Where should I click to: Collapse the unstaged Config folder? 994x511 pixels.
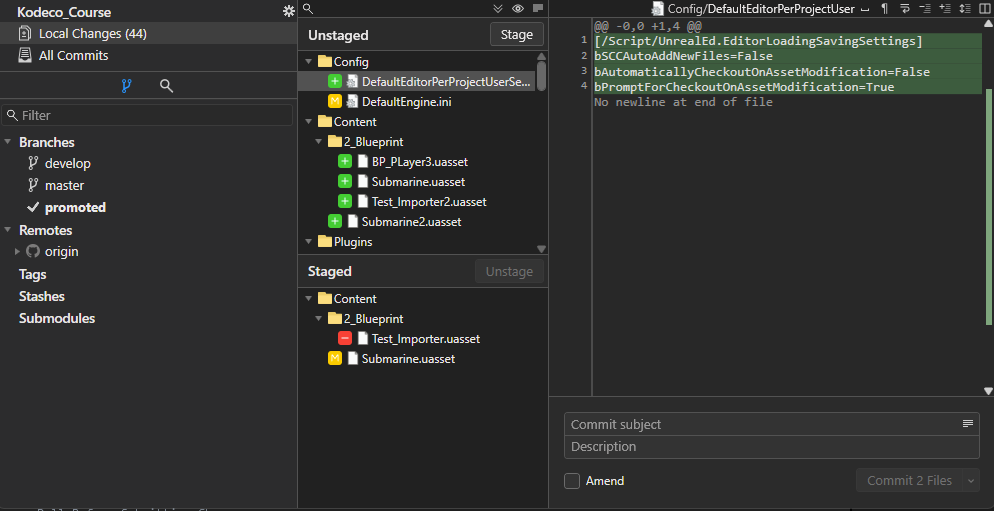[x=309, y=62]
